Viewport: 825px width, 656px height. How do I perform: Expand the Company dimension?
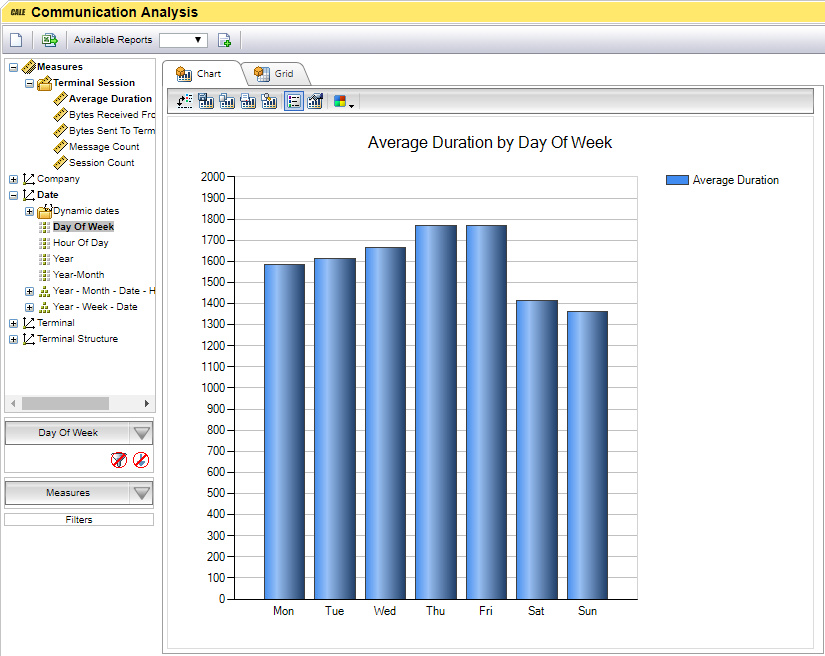(14, 179)
